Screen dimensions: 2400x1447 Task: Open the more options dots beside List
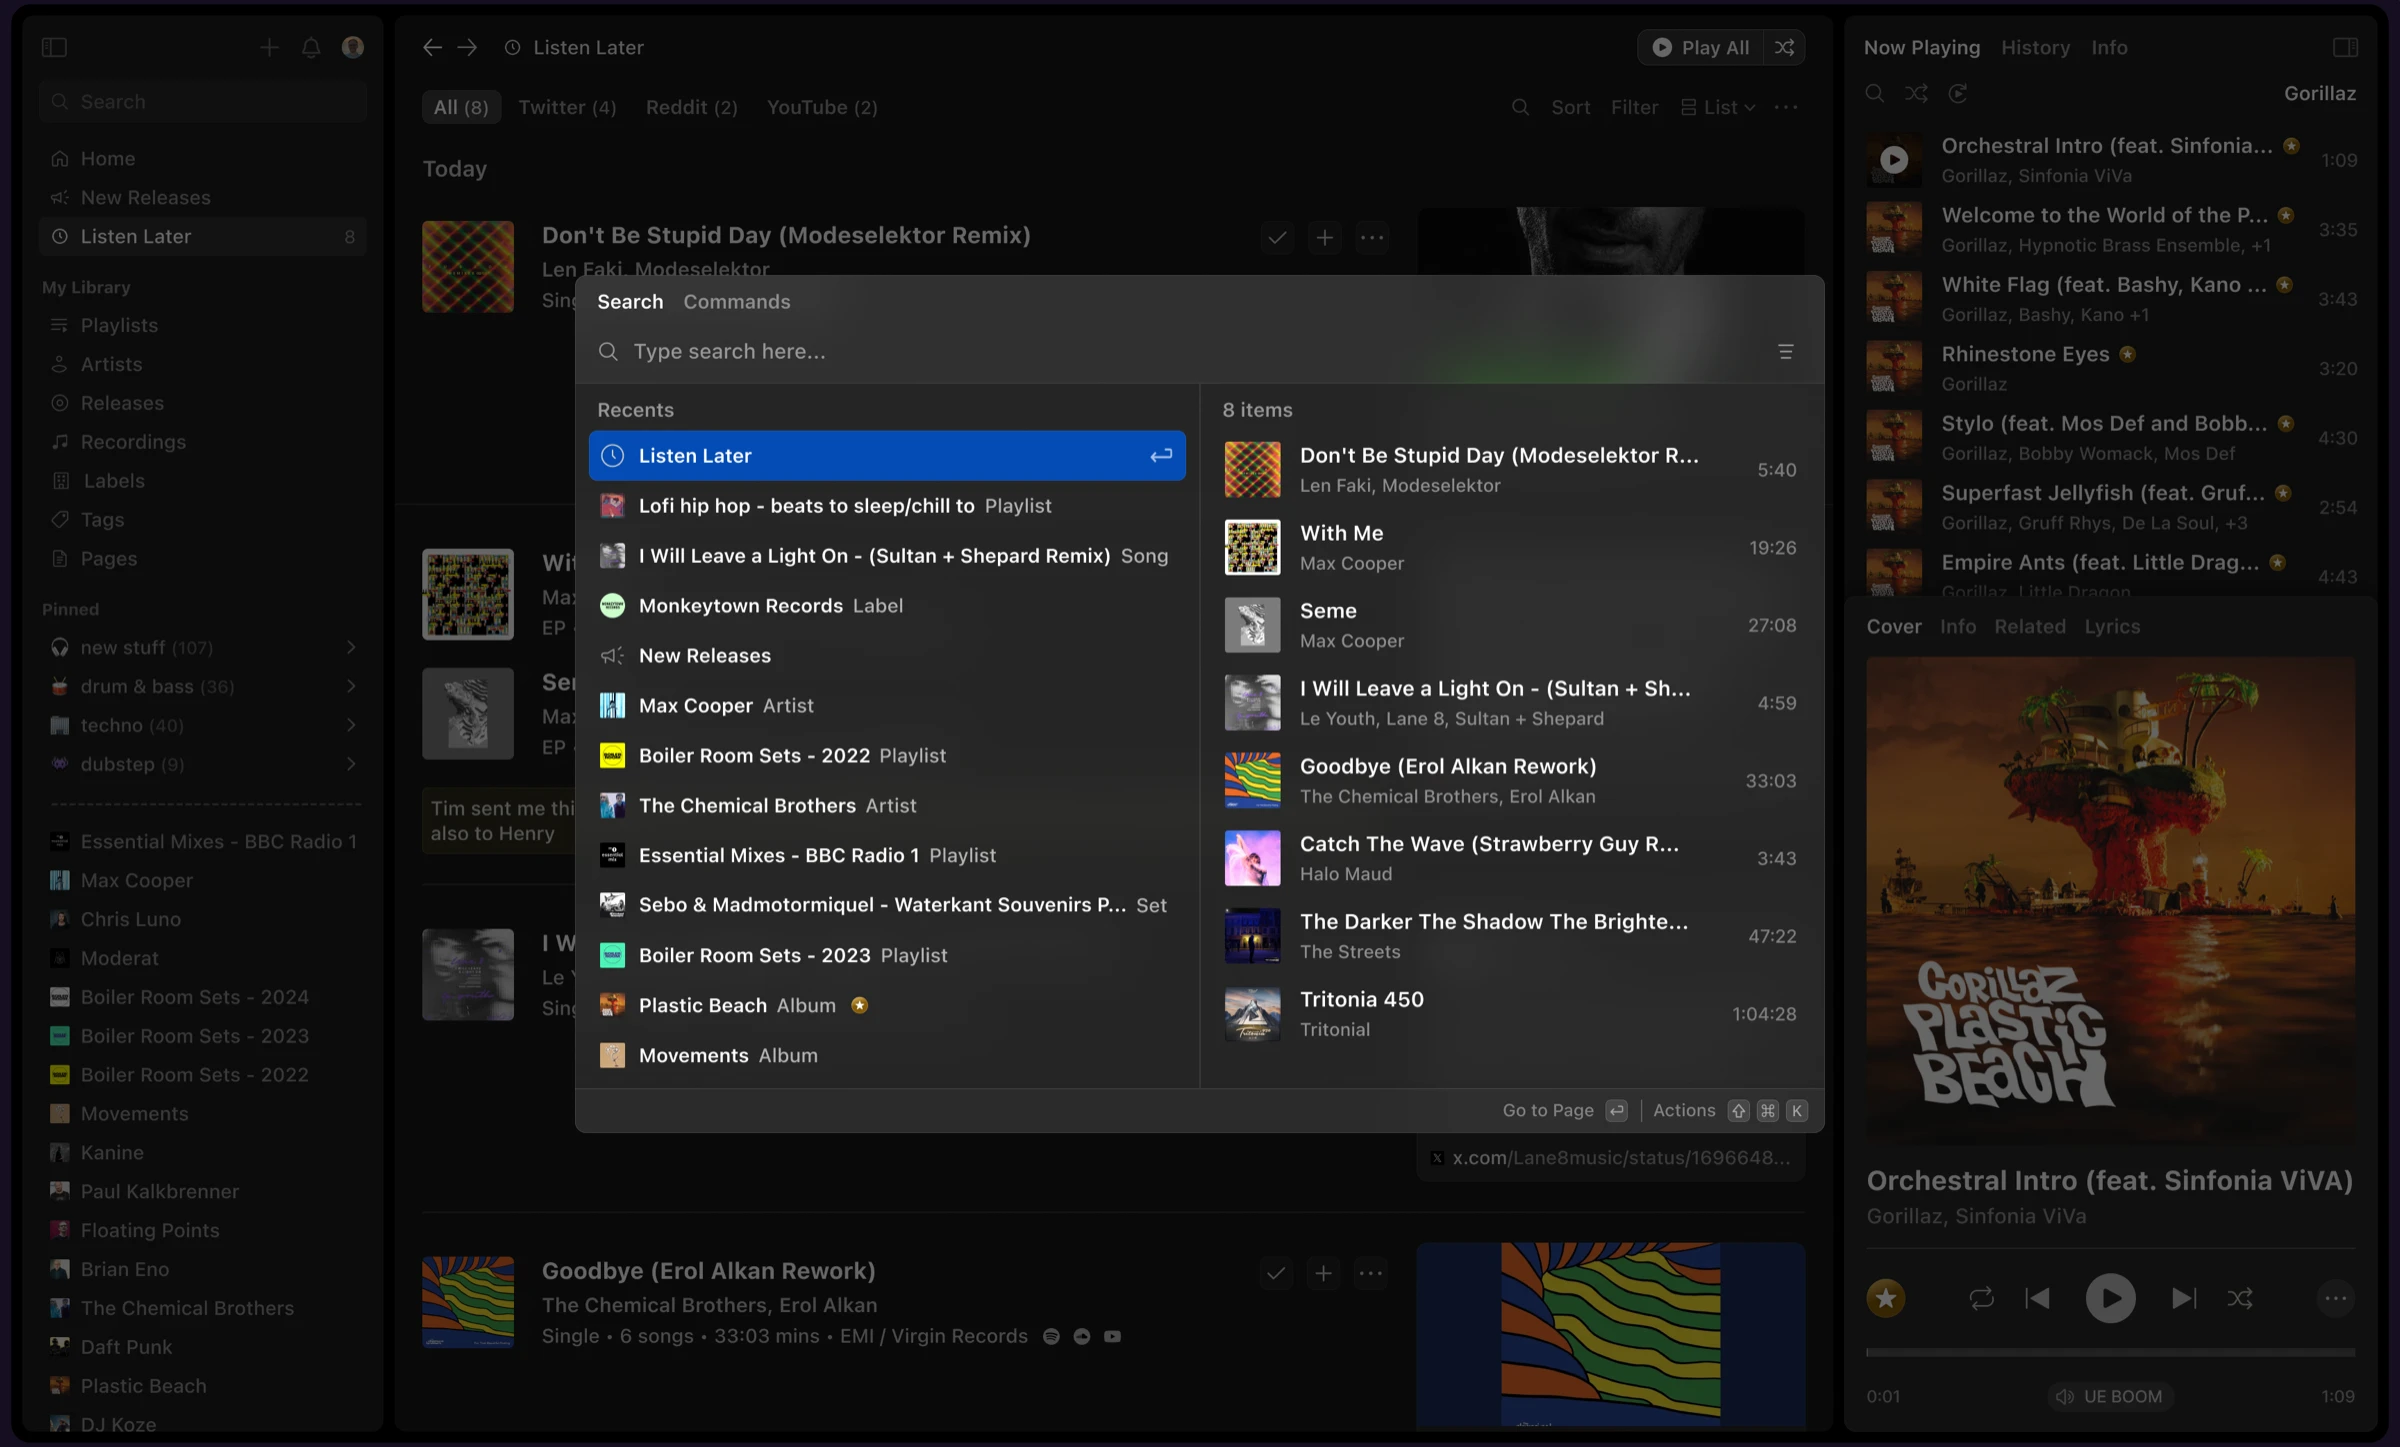(1786, 107)
